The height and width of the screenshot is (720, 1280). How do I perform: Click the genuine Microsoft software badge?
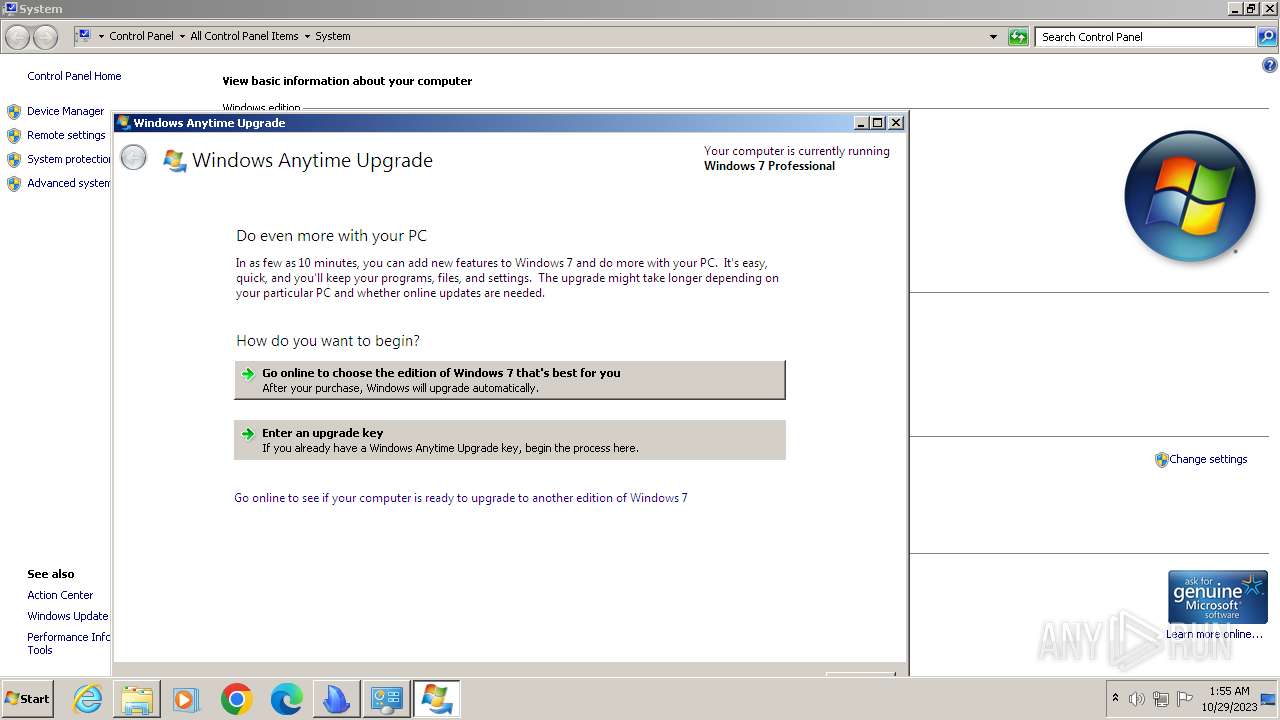point(1217,597)
